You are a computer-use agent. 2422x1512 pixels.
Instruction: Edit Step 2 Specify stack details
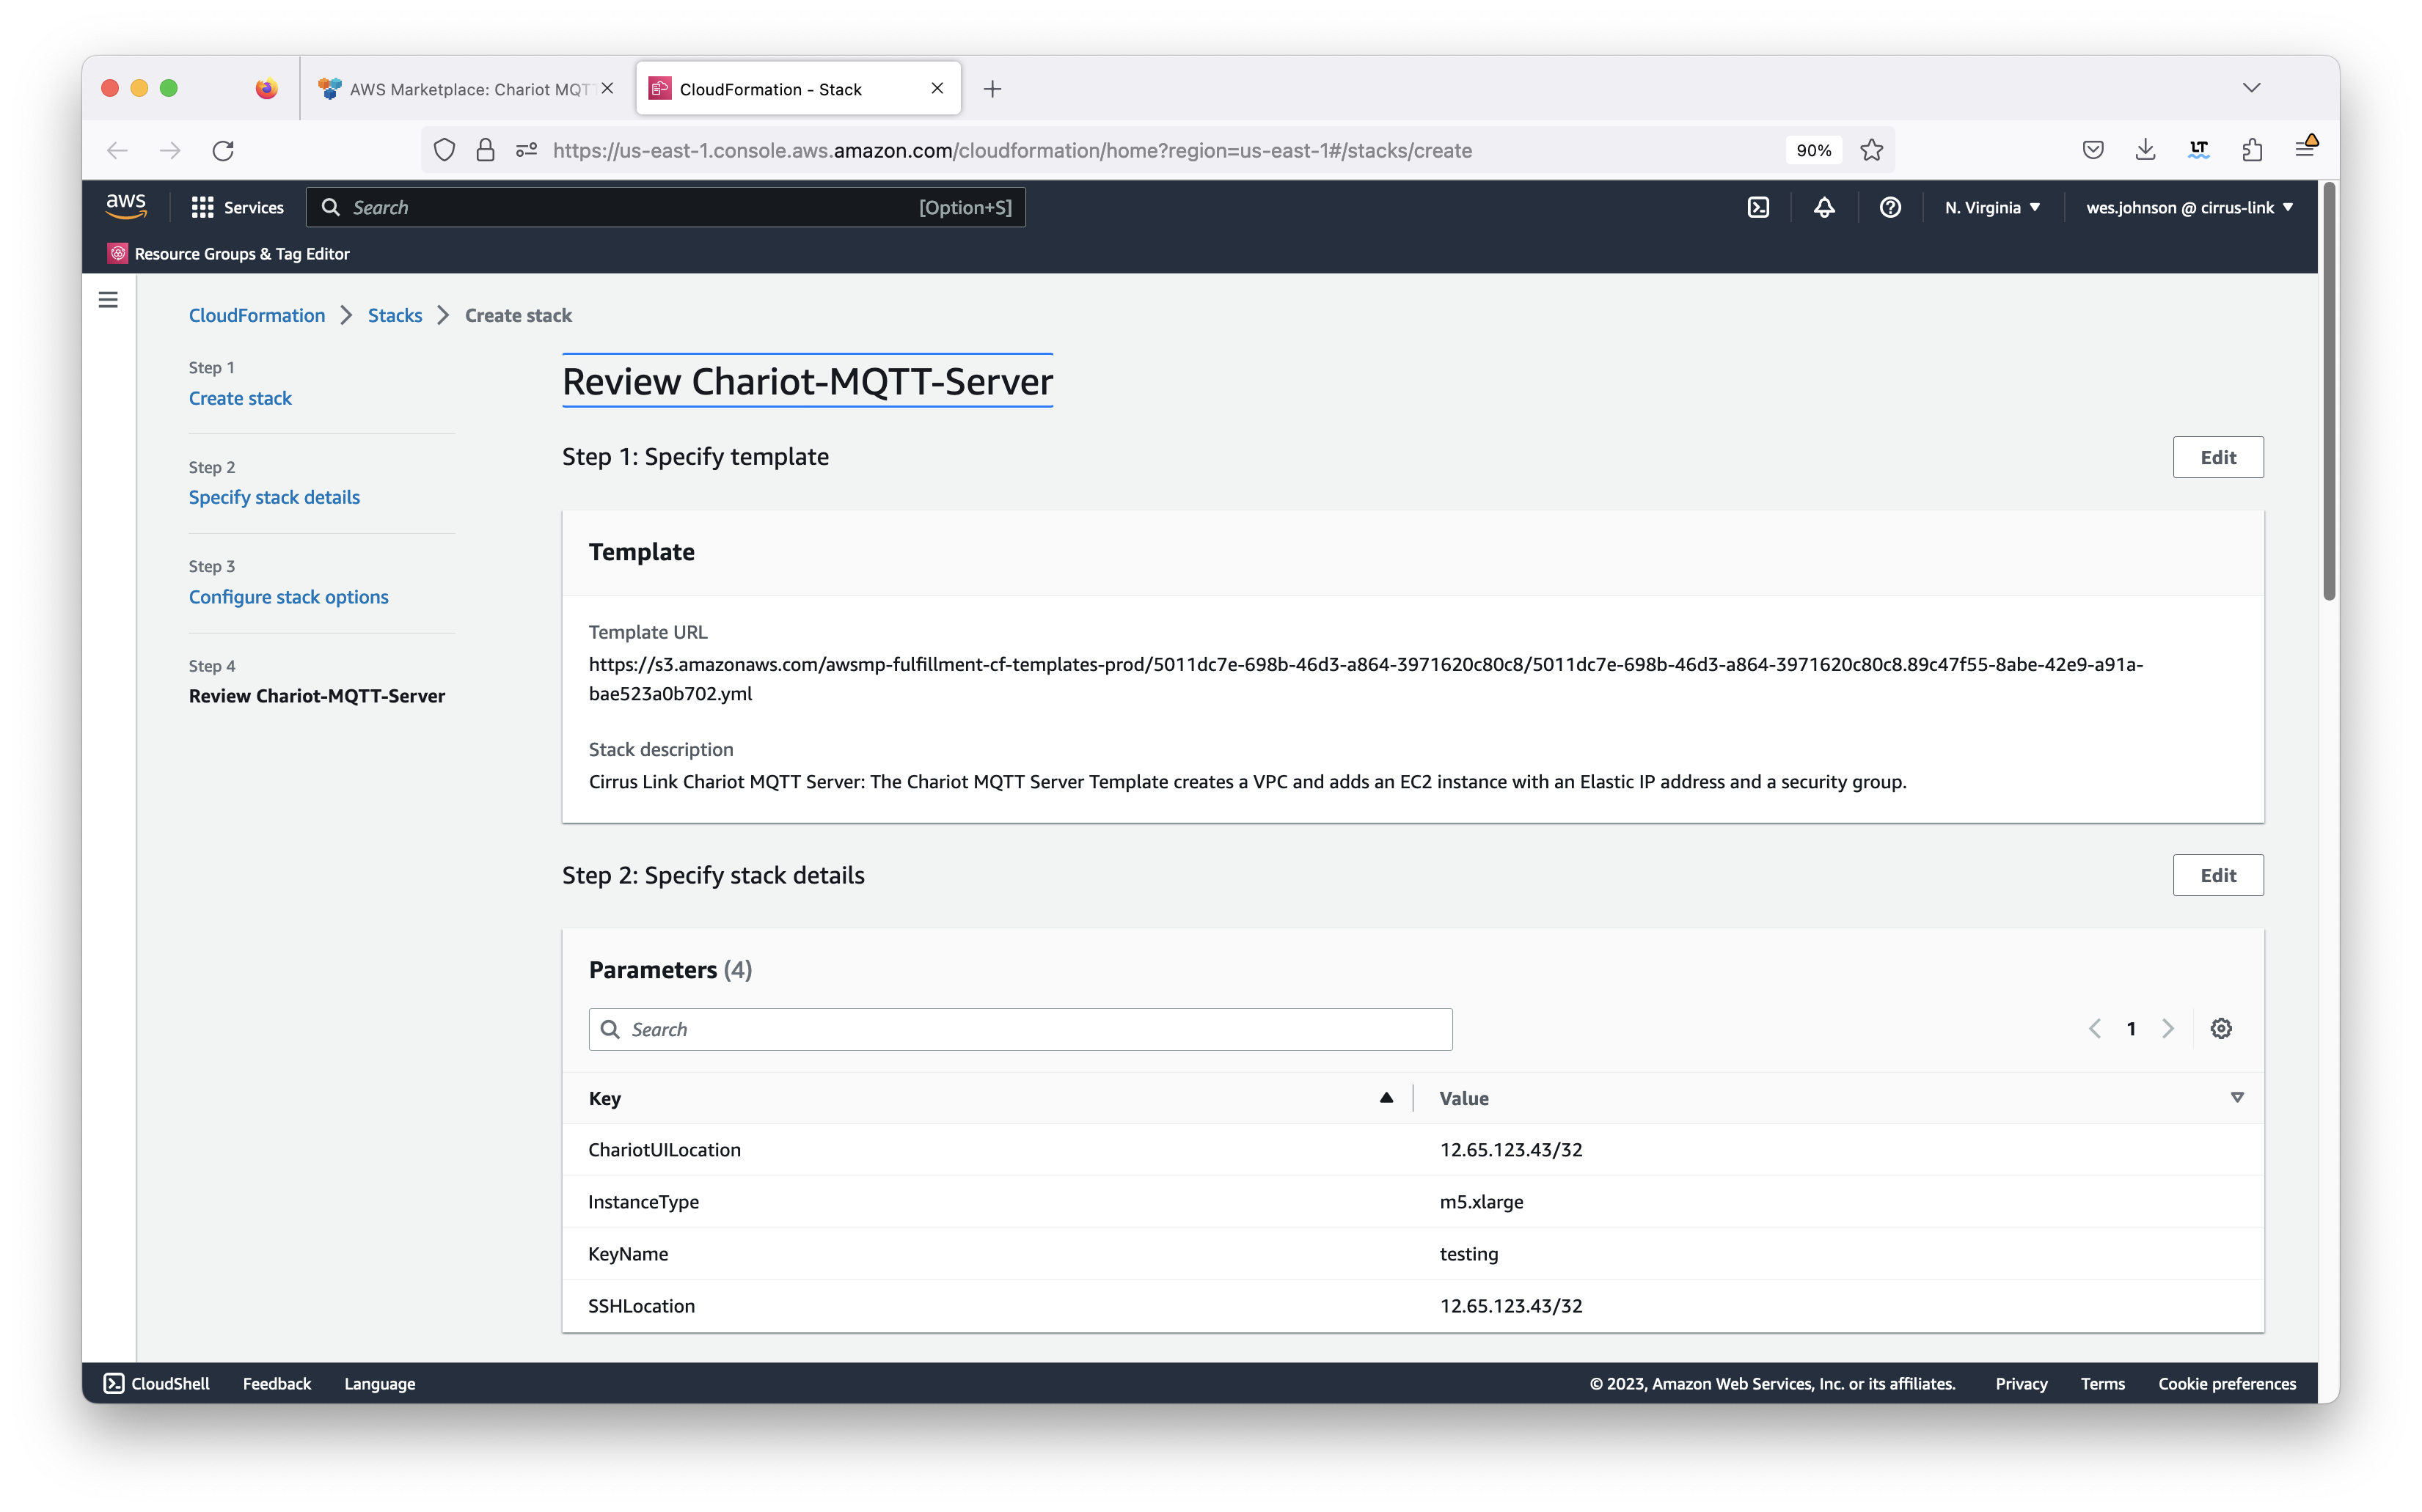[2217, 875]
